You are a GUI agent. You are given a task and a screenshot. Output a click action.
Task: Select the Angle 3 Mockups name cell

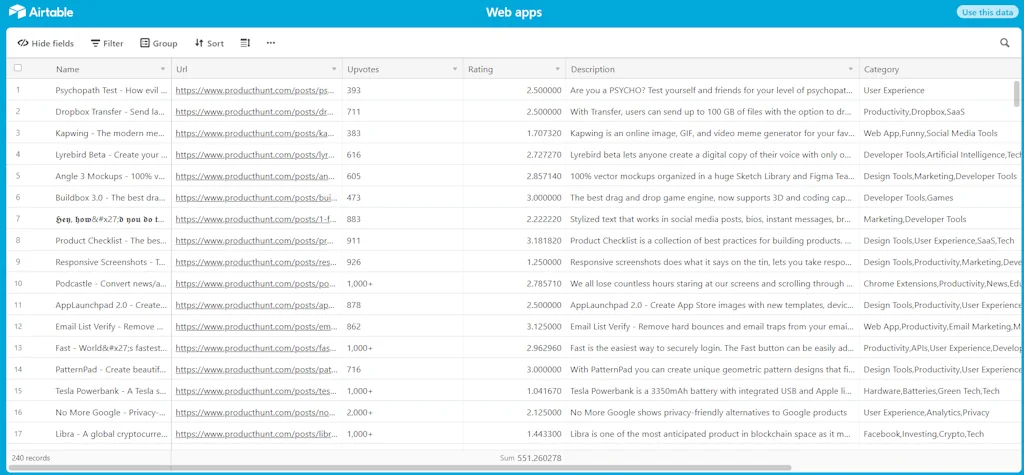(x=111, y=176)
